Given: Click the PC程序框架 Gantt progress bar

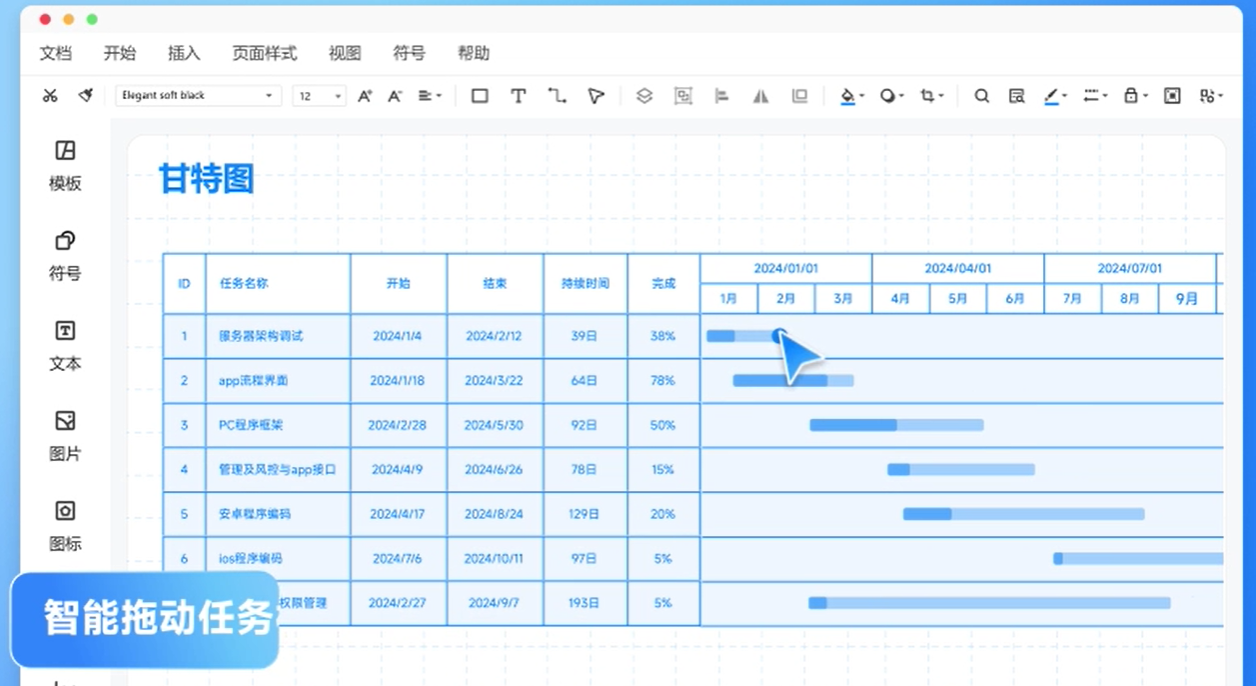Looking at the screenshot, I should click(896, 425).
